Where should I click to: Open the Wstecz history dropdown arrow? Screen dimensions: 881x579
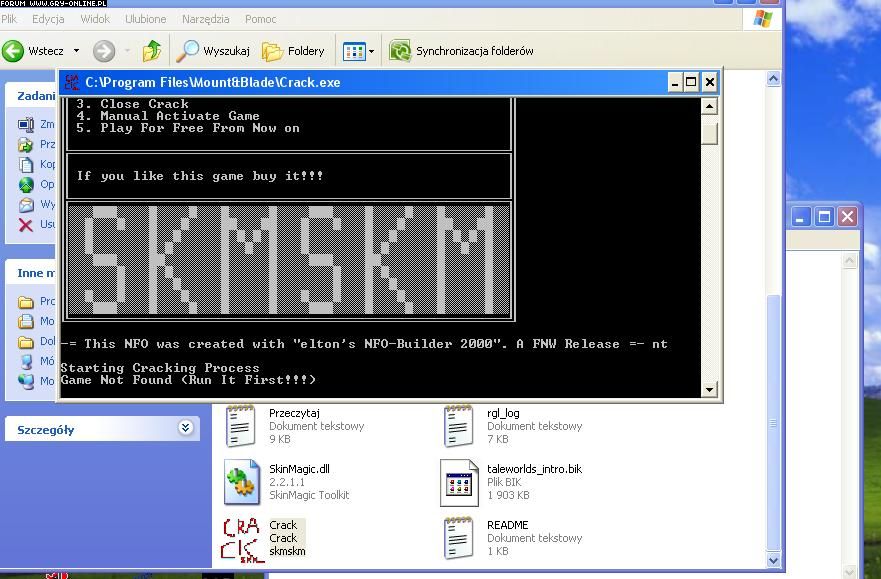(76, 51)
